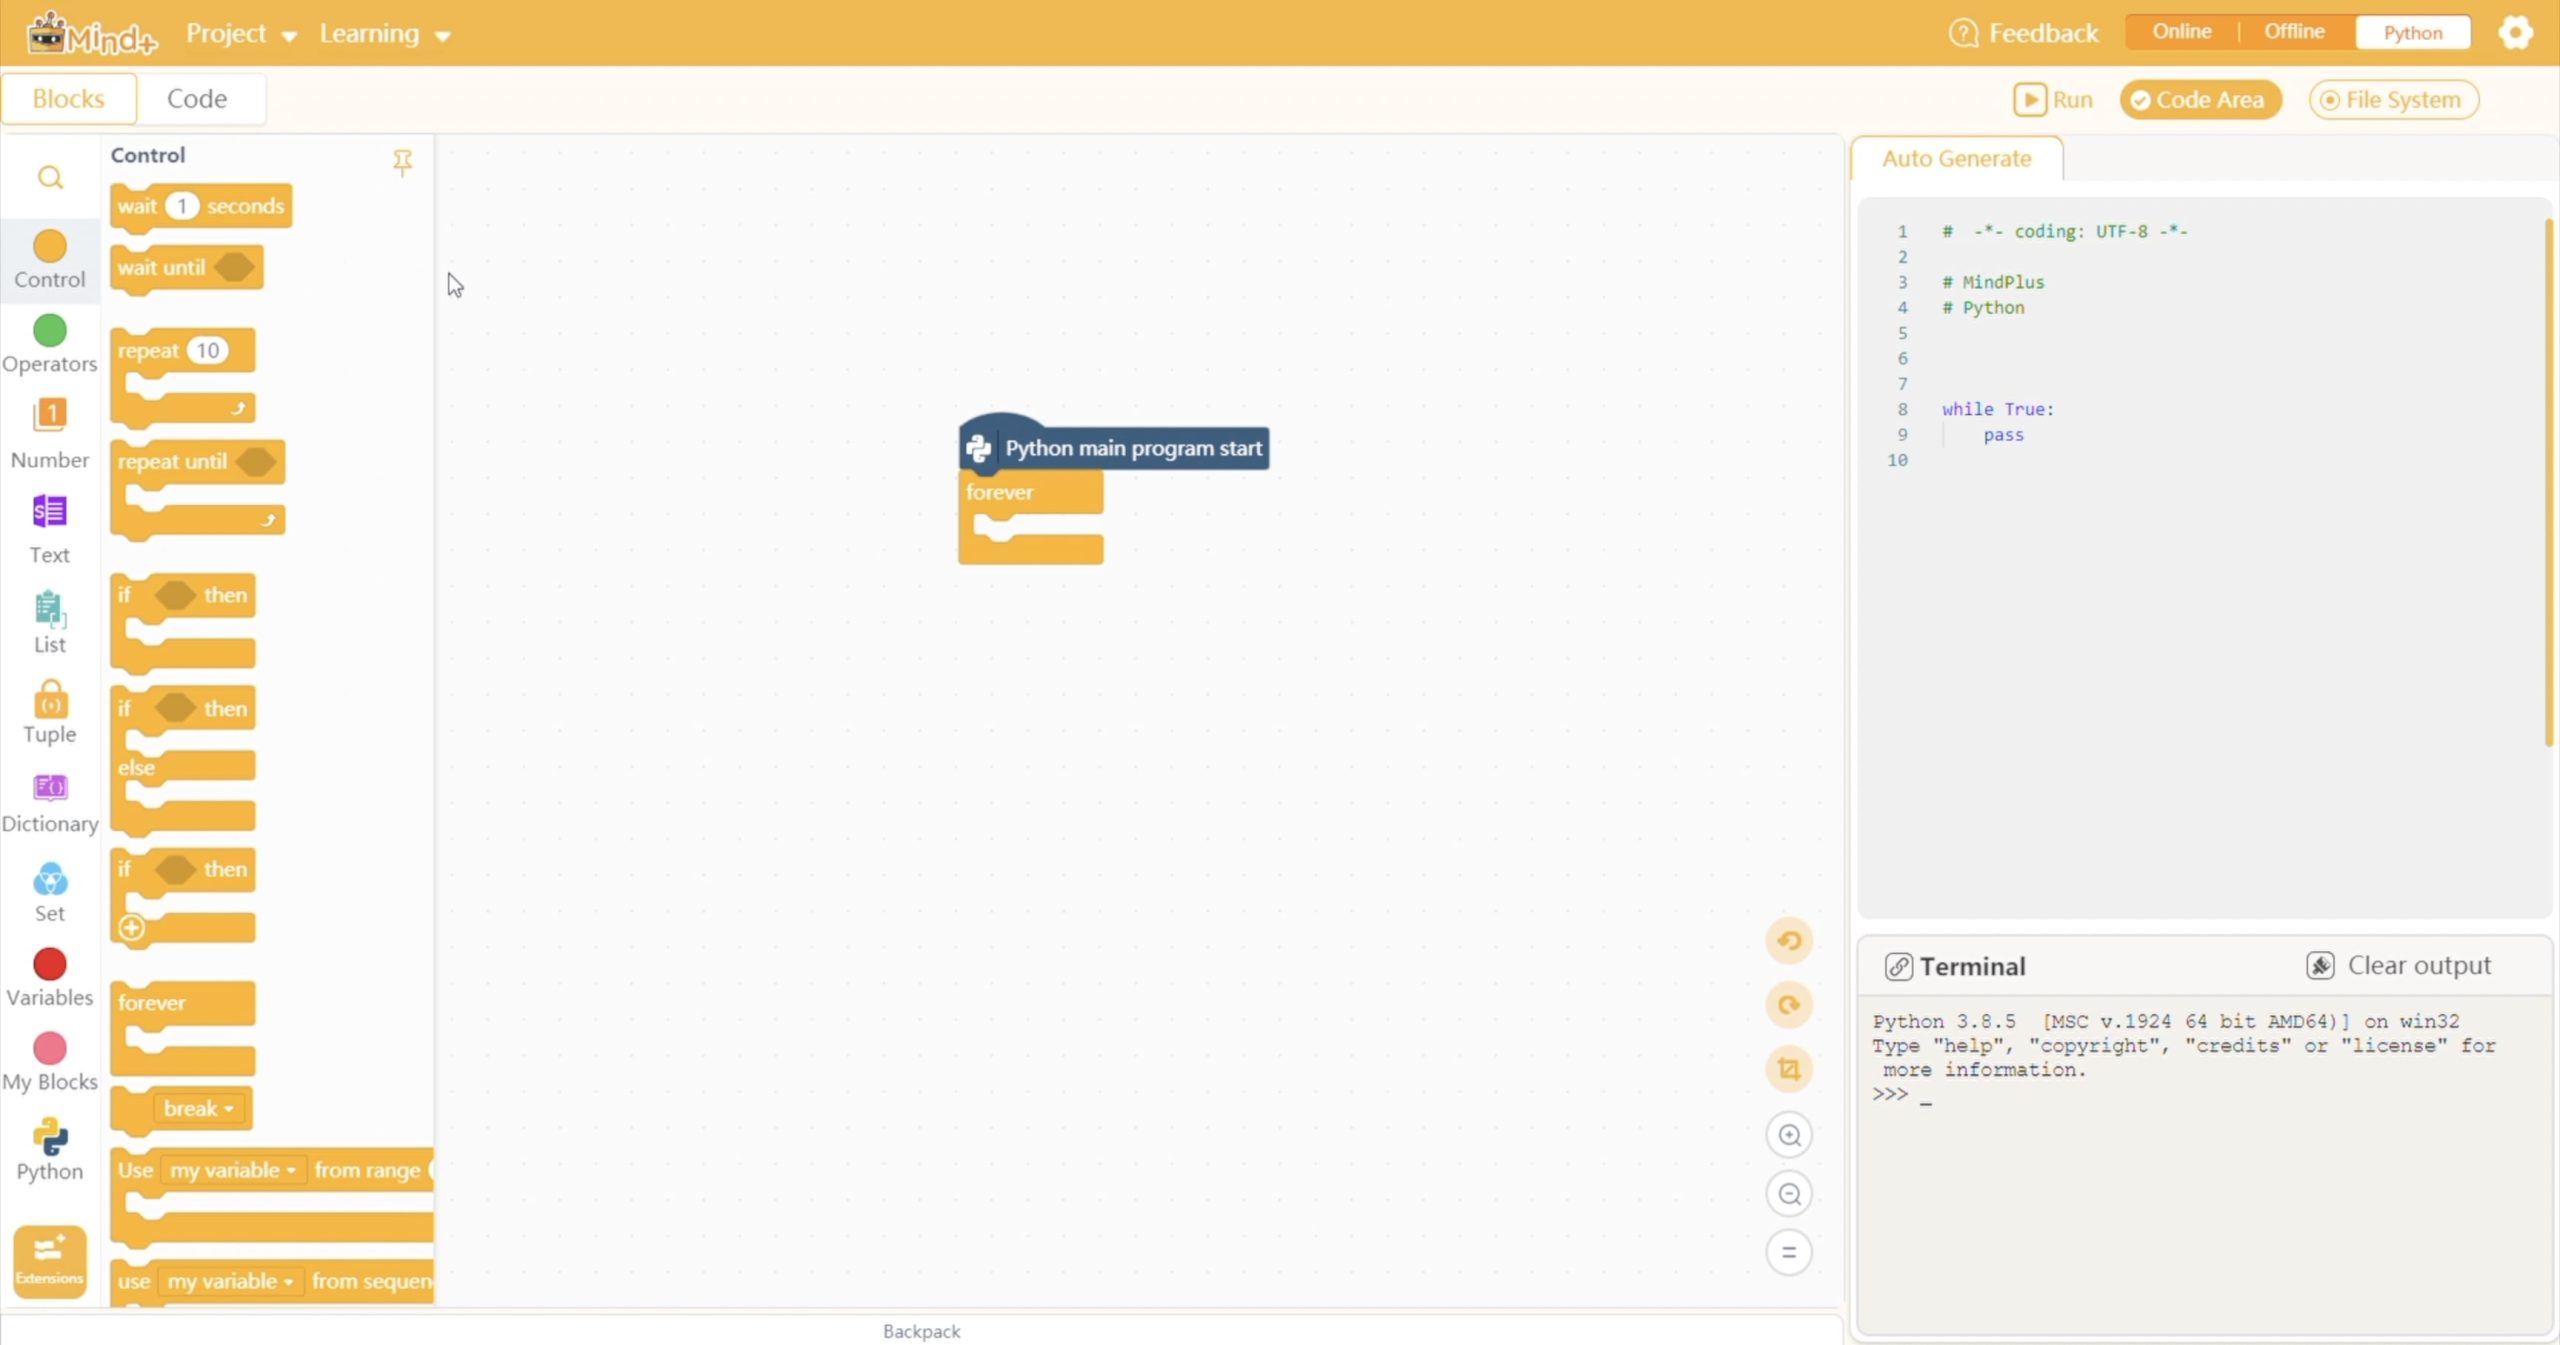Zoom in on the block canvas
2560x1345 pixels.
[1790, 1135]
